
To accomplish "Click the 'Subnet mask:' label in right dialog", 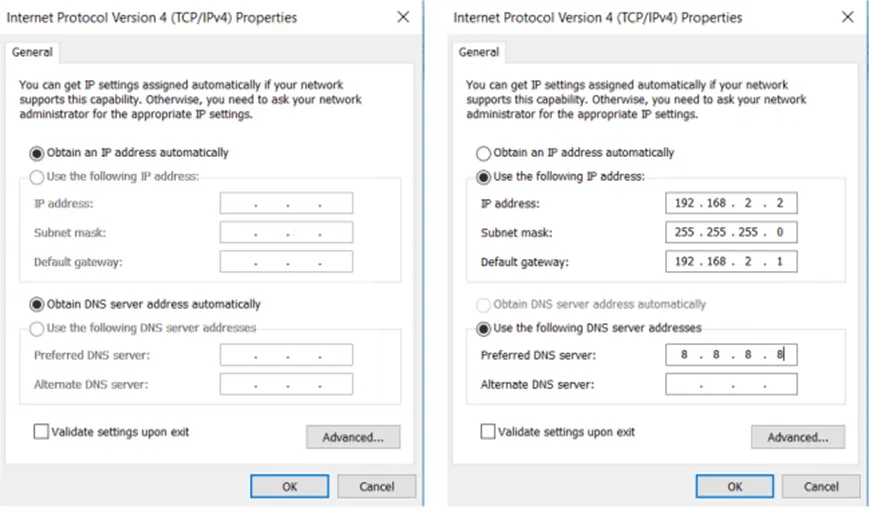I will (x=517, y=233).
